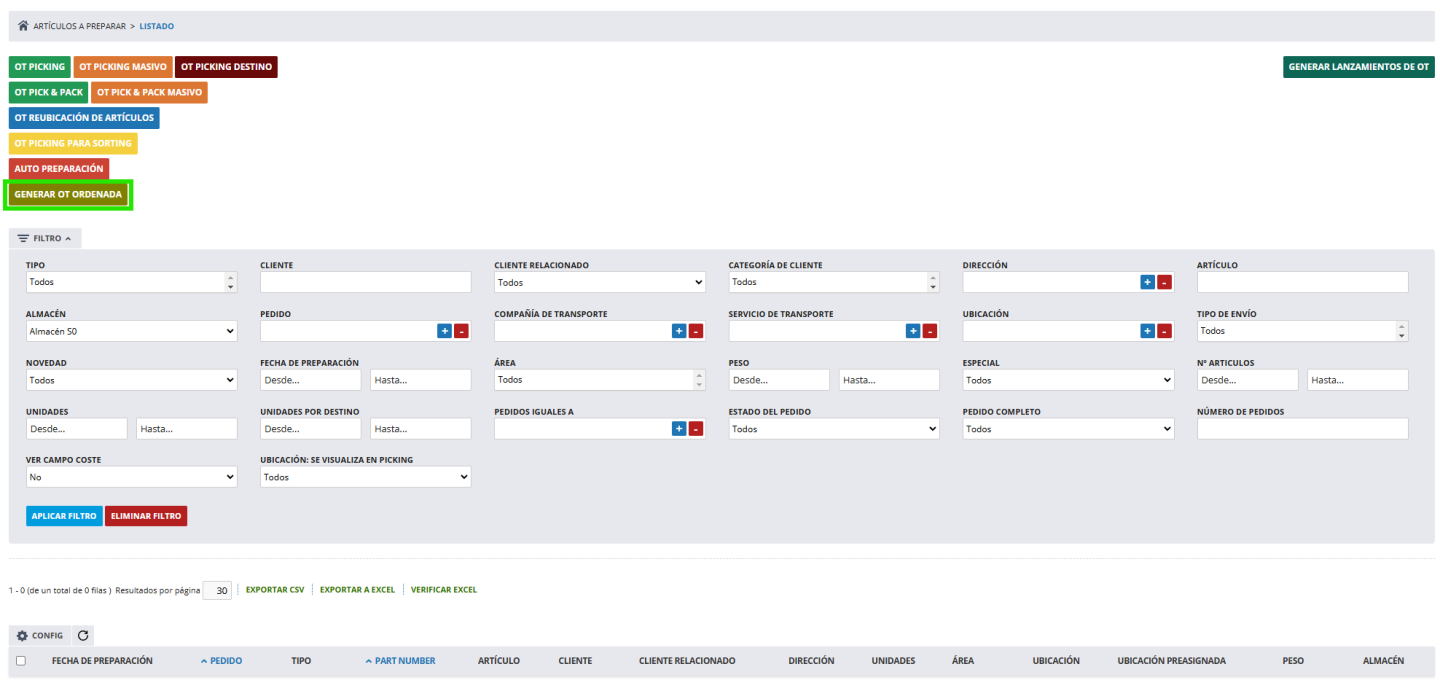
Task: Click the Cliente filter input field
Action: (365, 282)
